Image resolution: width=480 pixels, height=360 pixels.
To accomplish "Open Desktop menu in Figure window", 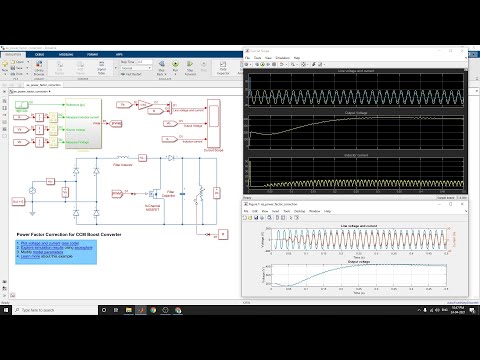I will click(x=299, y=211).
